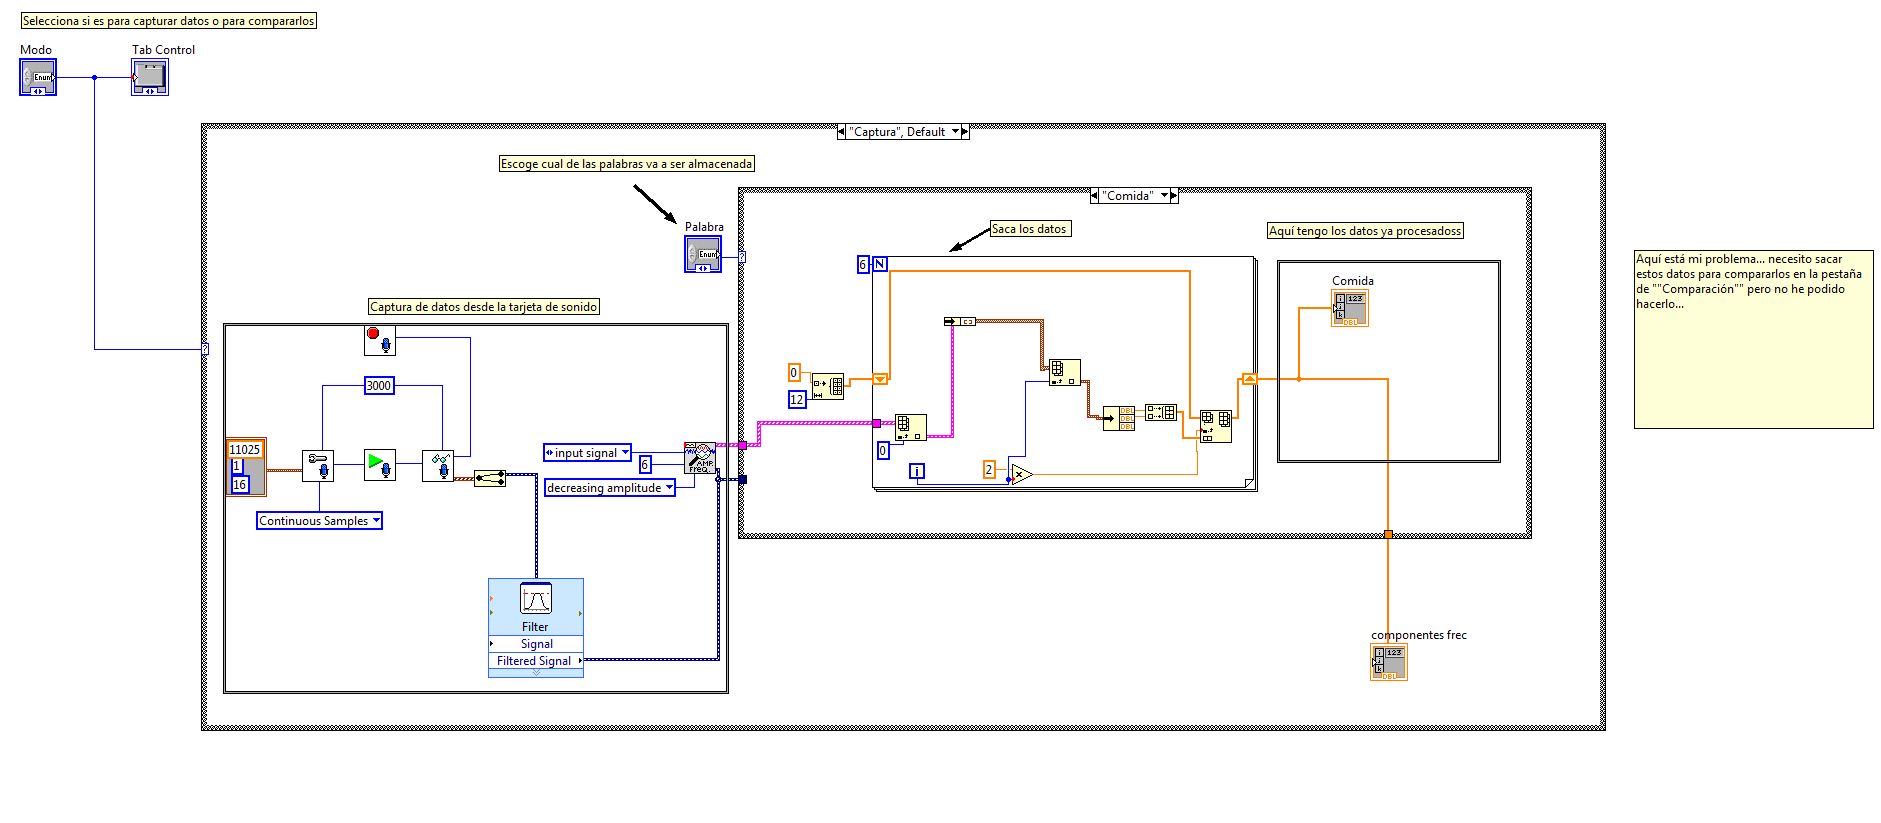Screen dimensions: 1881x823
Task: Click the index array node after Sound Read
Action: 490,479
